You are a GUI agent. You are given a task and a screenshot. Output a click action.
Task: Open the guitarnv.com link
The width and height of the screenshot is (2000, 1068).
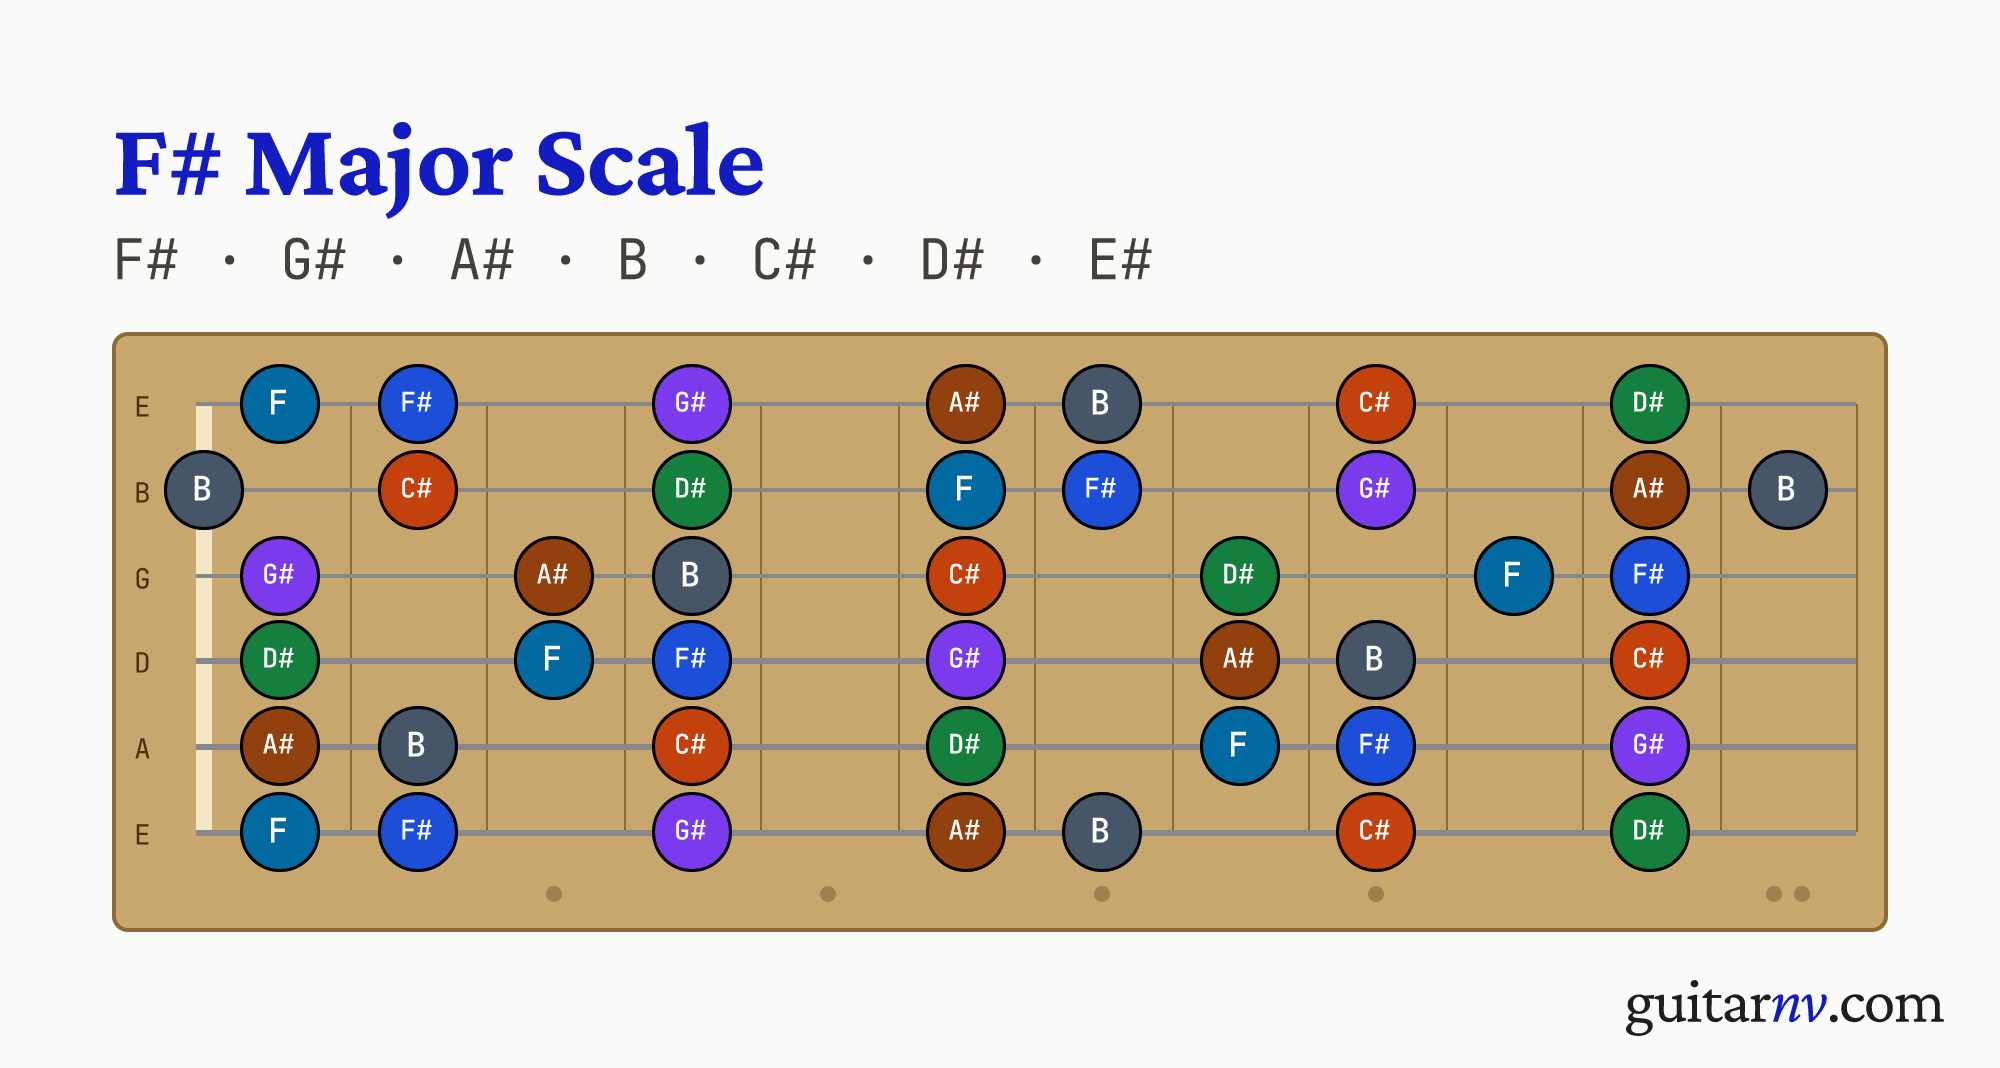[x=1785, y=1005]
